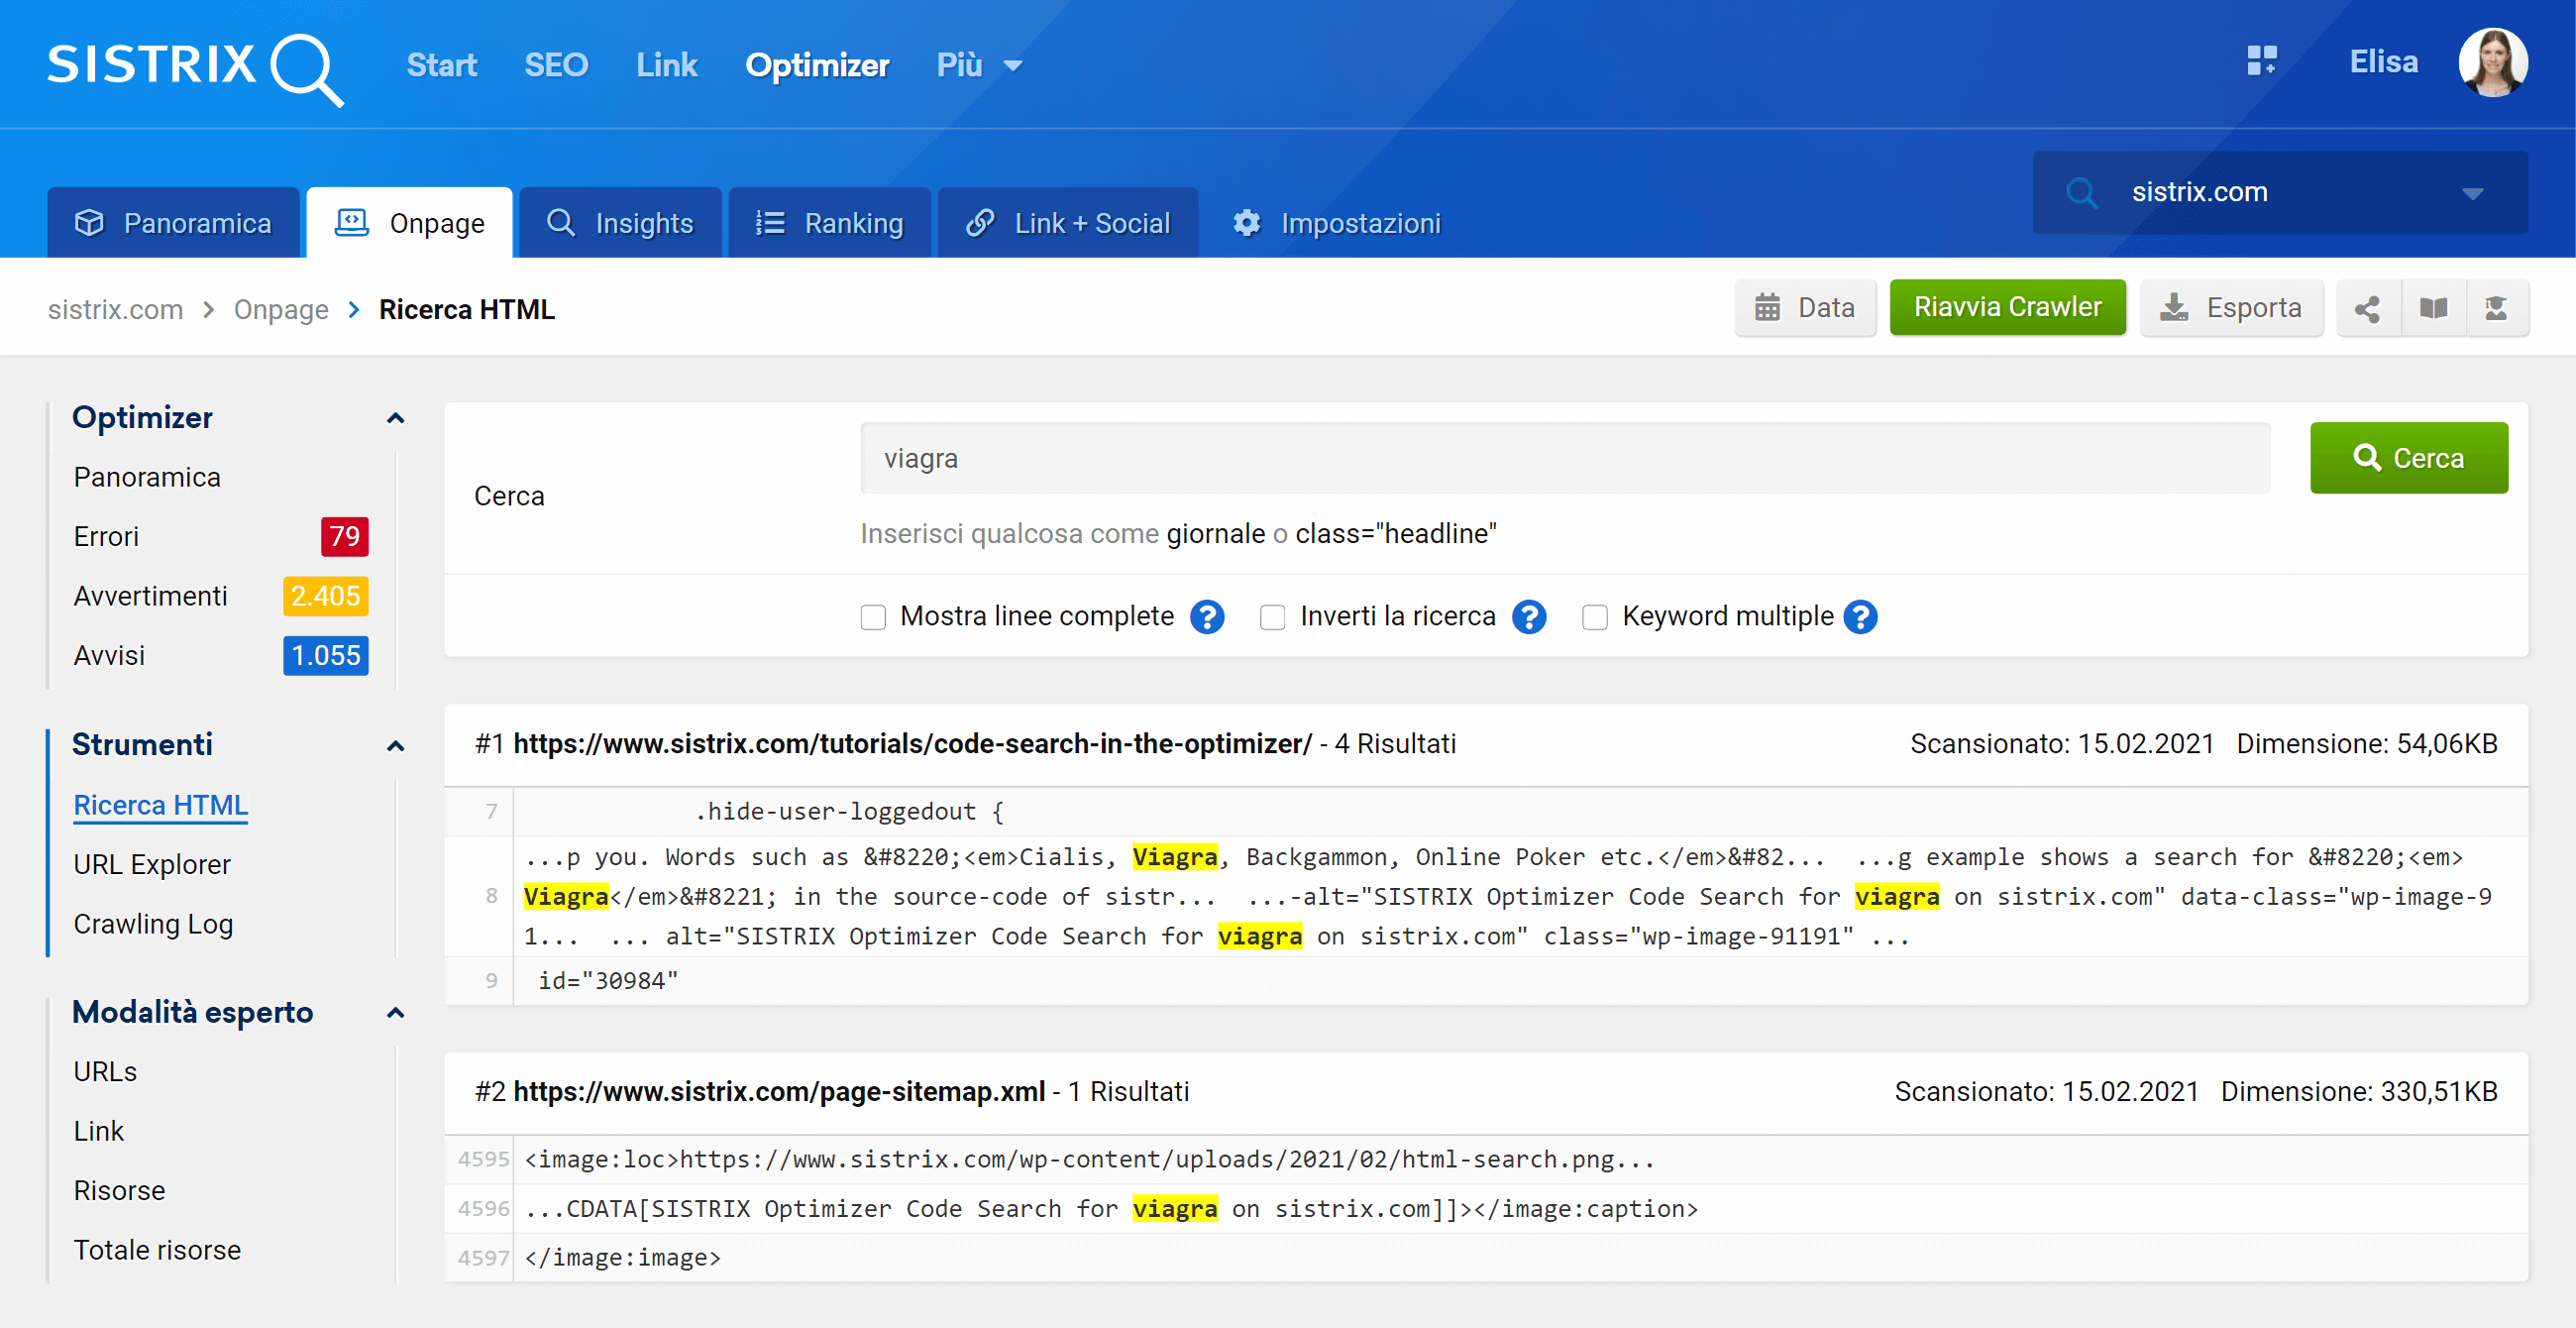Open the Link + Social tab
2576x1328 pixels.
1068,223
